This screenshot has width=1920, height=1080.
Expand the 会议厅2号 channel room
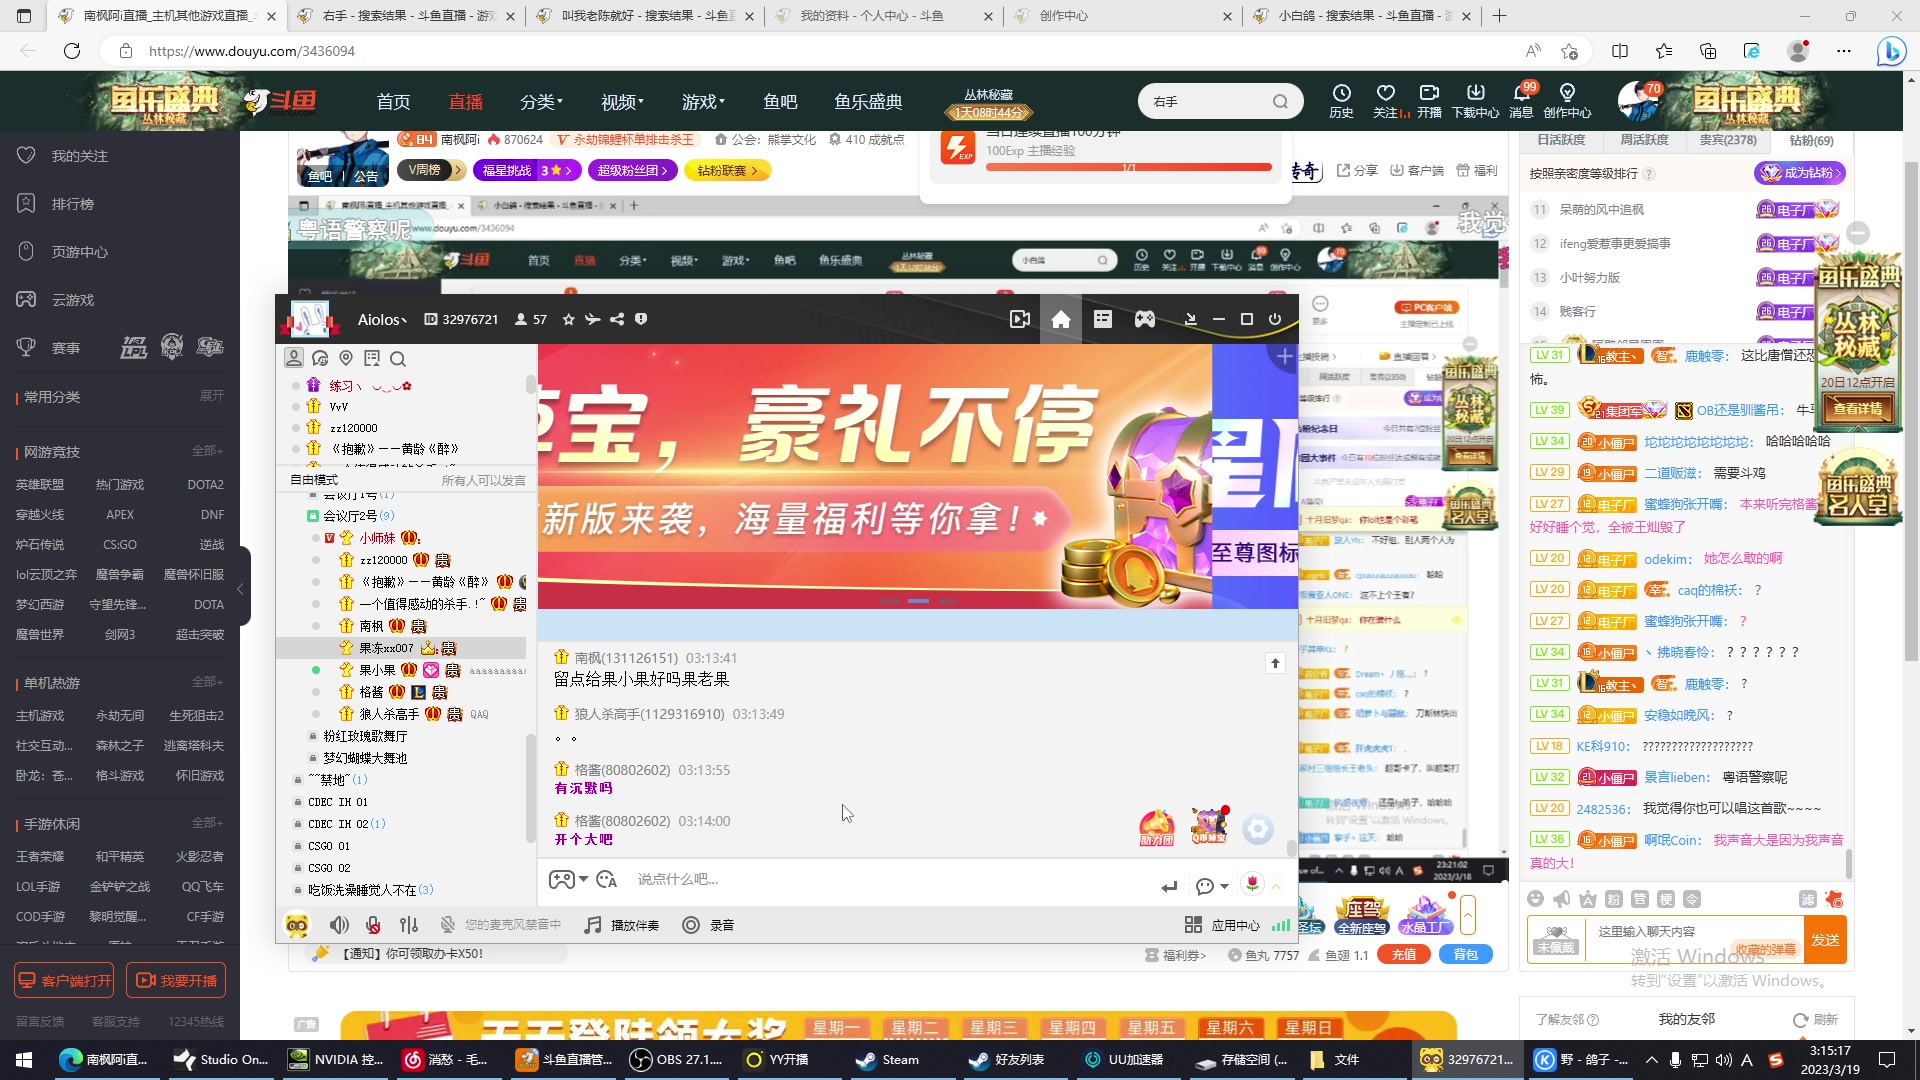click(350, 516)
